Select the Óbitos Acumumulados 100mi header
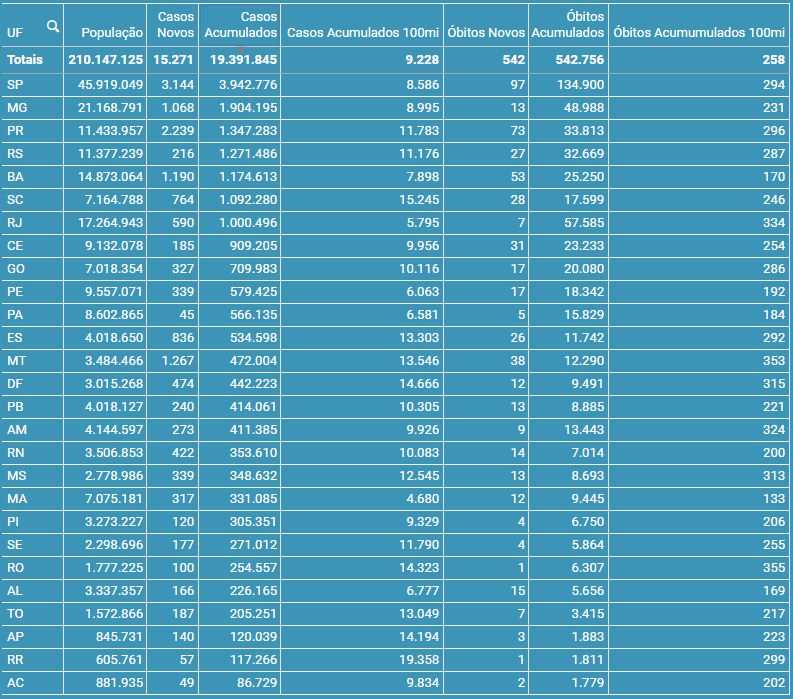Viewport: 793px width, 699px height. (x=698, y=33)
